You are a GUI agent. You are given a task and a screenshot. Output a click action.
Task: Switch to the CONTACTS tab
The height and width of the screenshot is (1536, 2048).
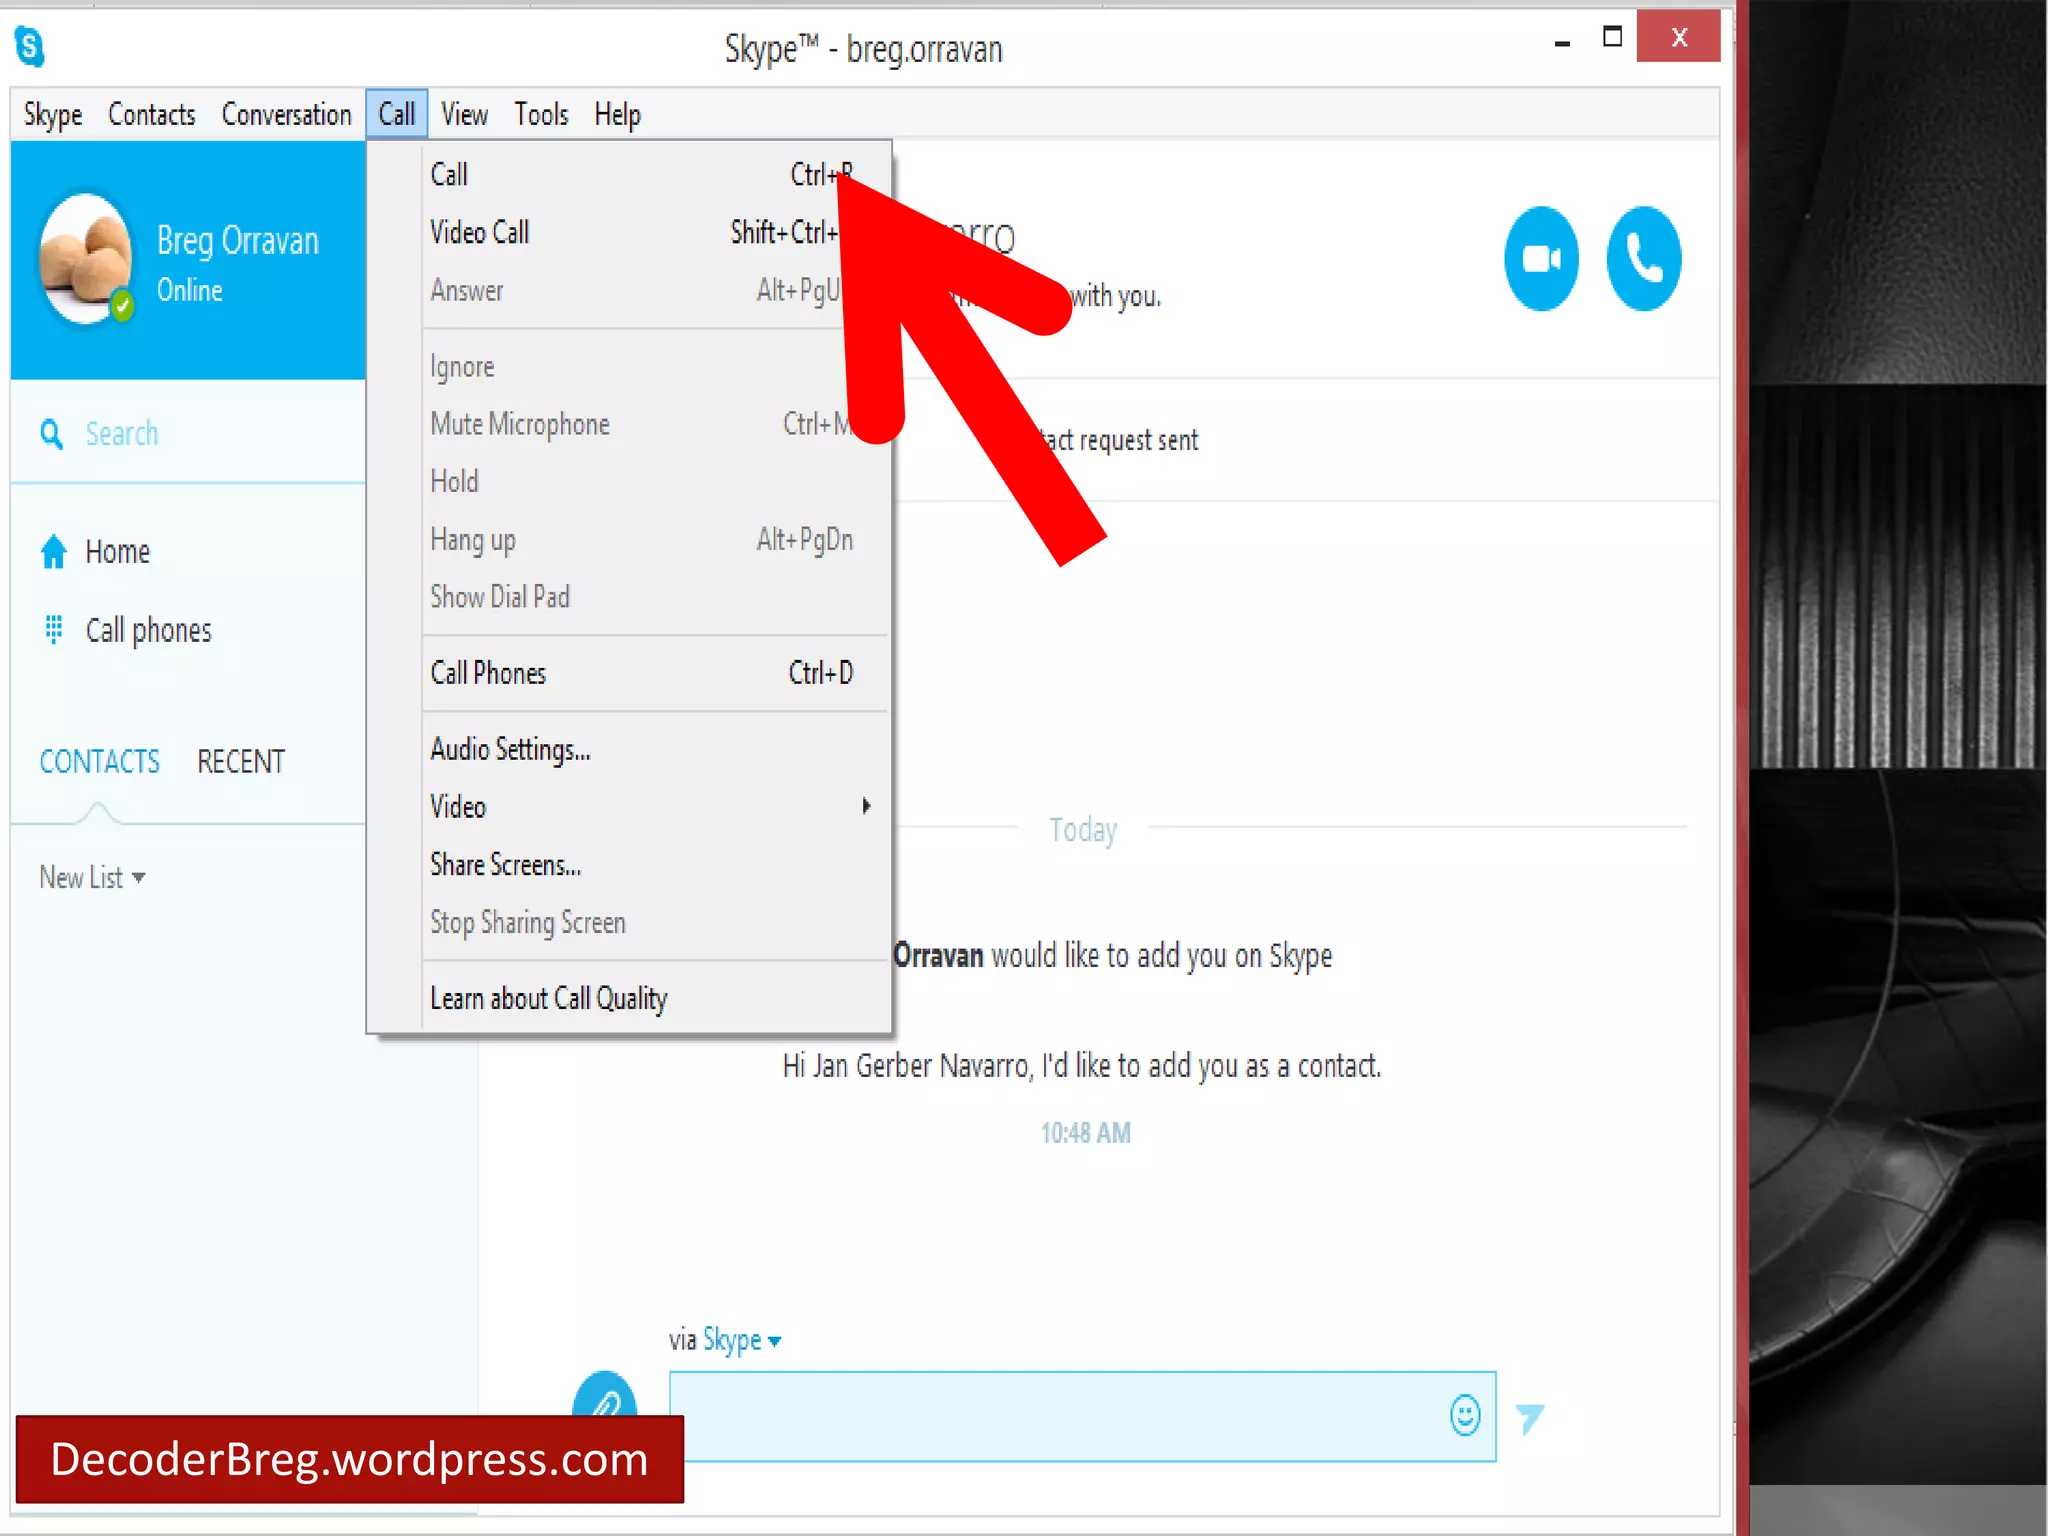[99, 762]
